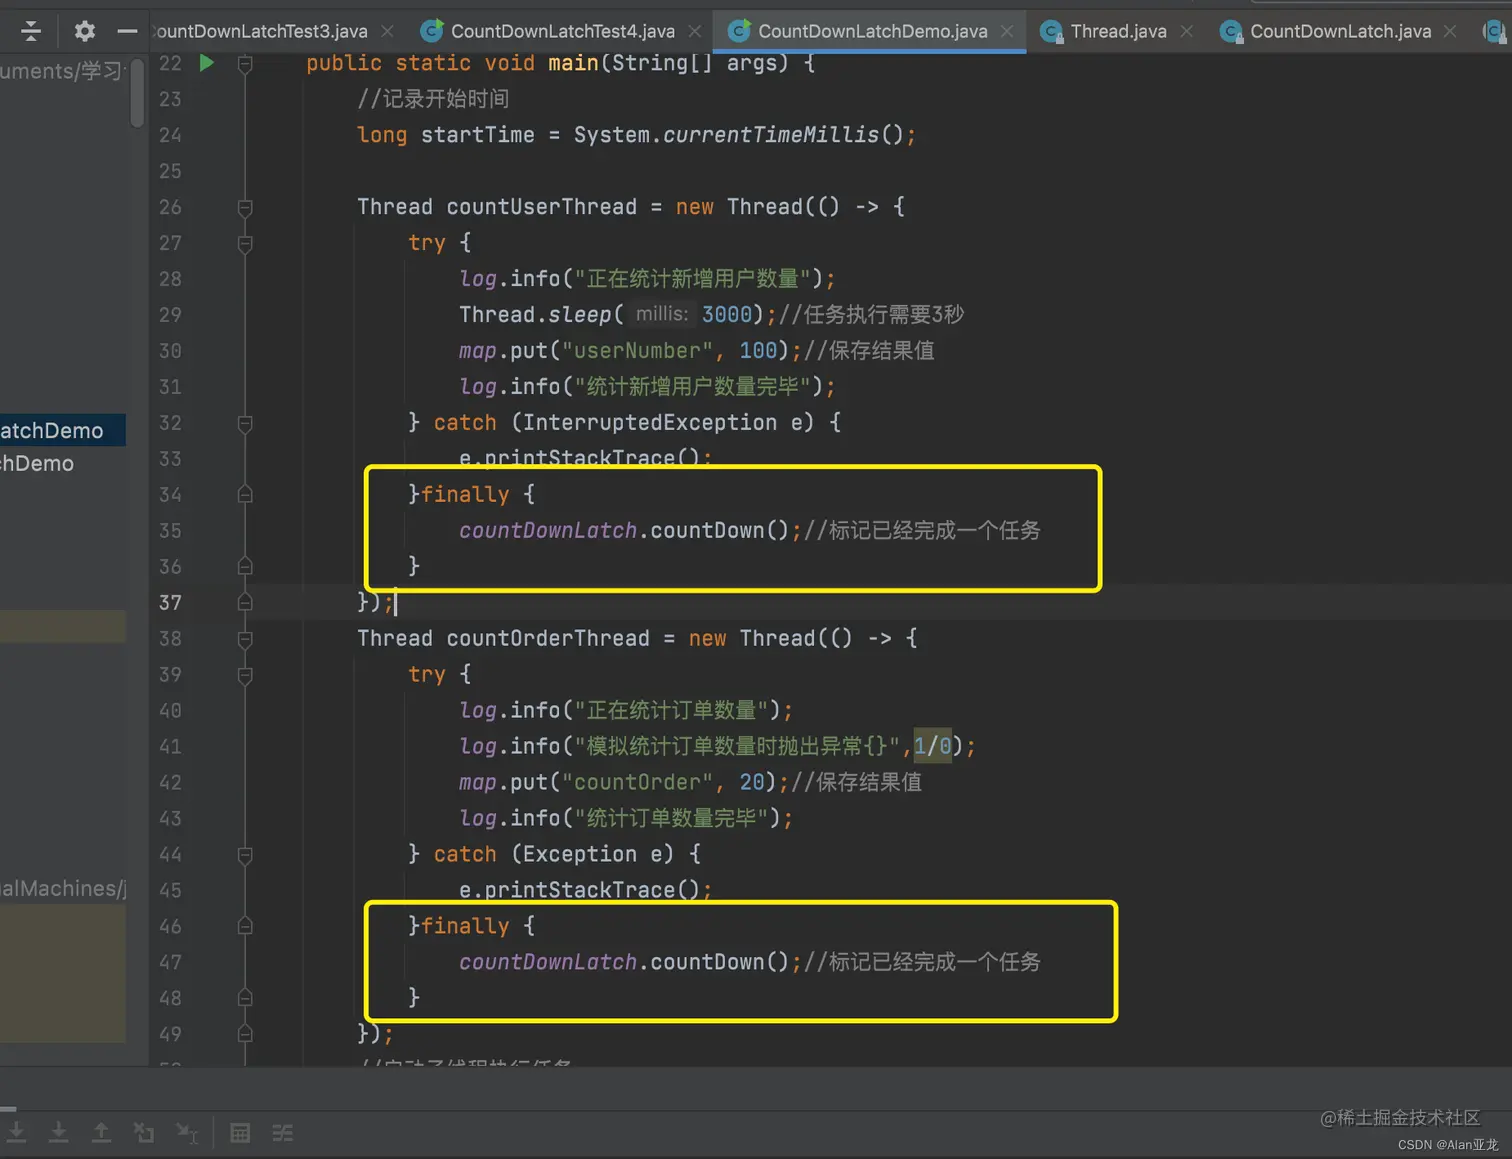This screenshot has width=1512, height=1159.
Task: Close the CountDownLatchDemo.java tab
Action: point(1007,31)
